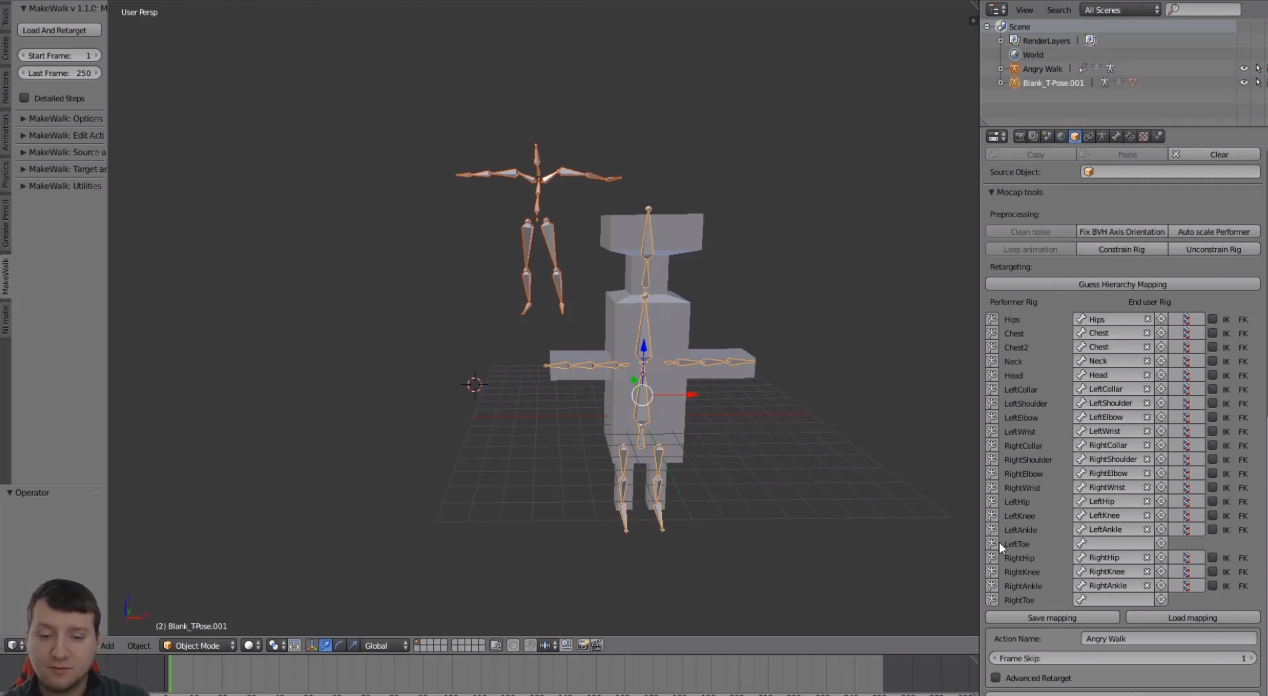
Task: Check the IK checkbox in Head row
Action: tap(1212, 375)
